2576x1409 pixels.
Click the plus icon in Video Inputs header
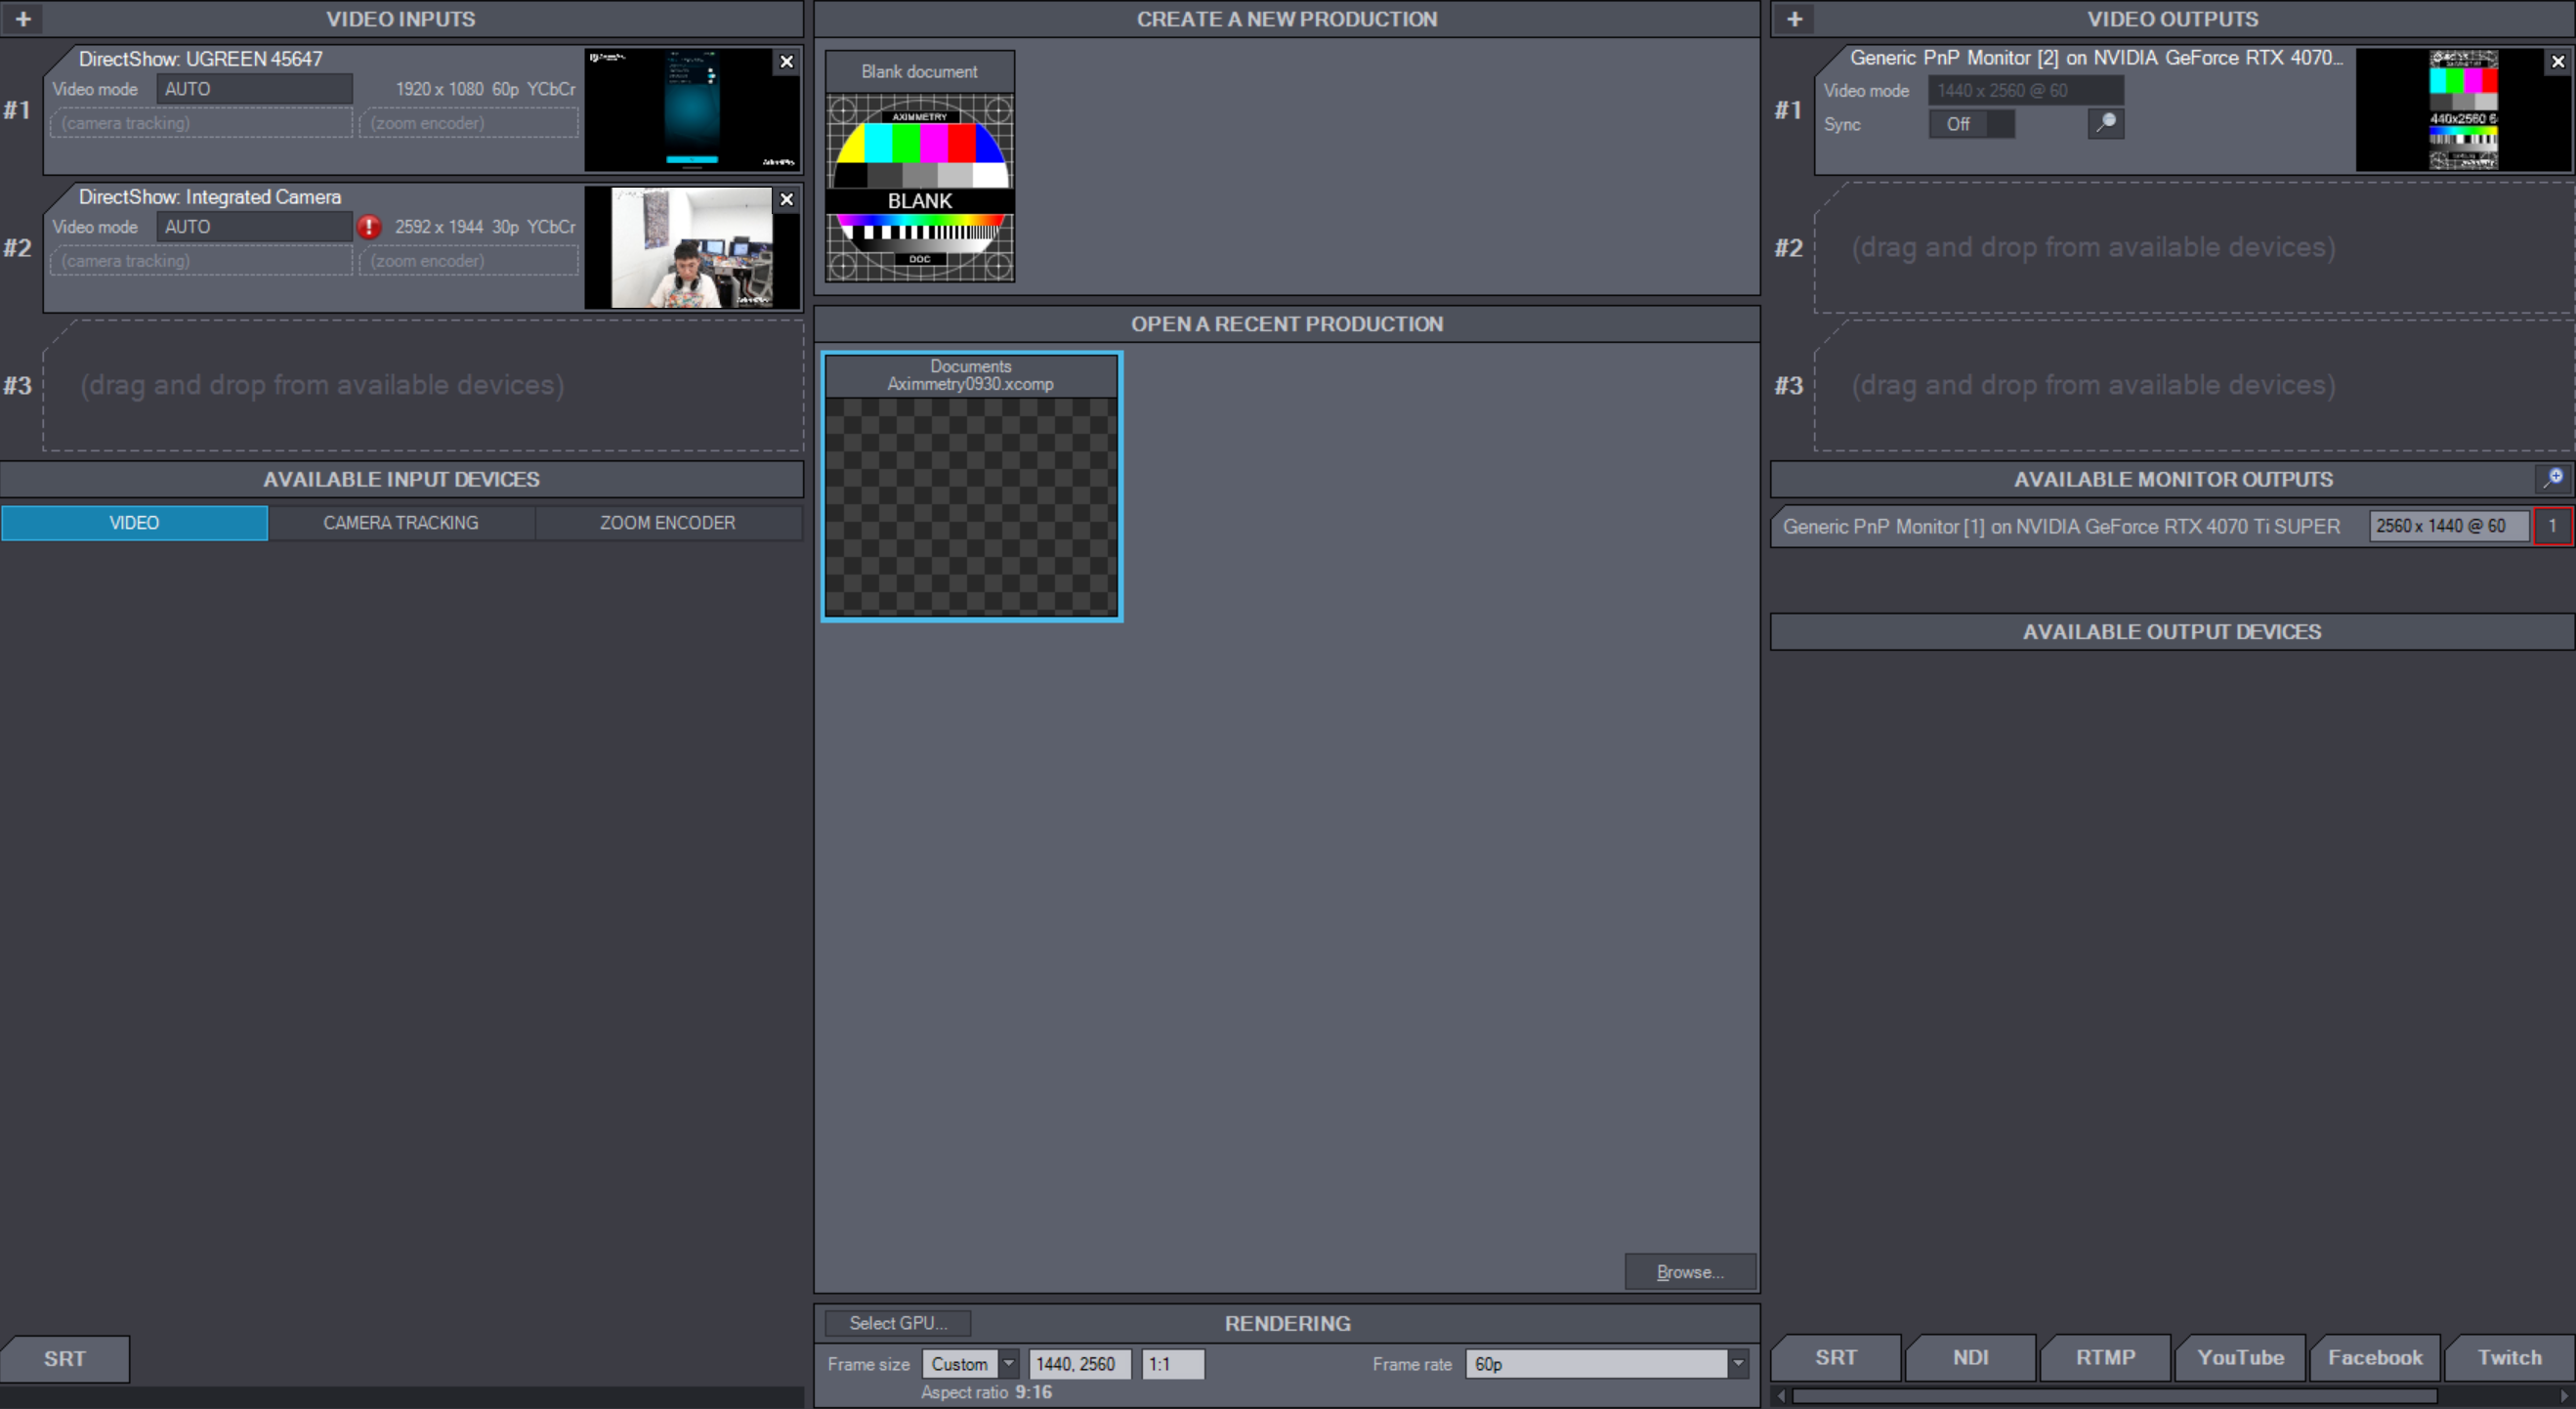click(x=23, y=19)
